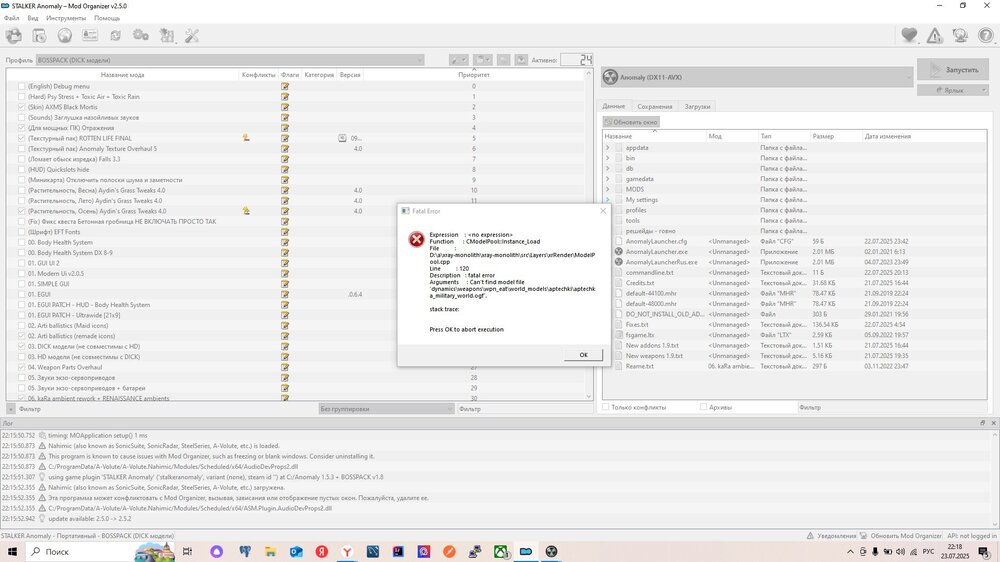Open the Executables gears toolbar icon
Image resolution: width=1000 pixels, height=562 pixels.
point(141,36)
